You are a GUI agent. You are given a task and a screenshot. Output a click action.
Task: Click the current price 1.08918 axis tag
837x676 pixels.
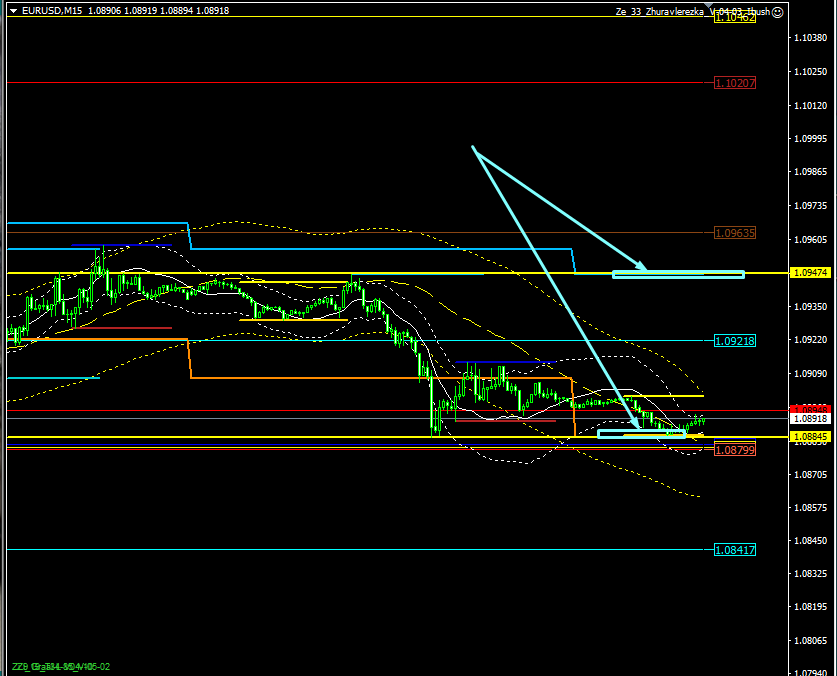tap(809, 420)
